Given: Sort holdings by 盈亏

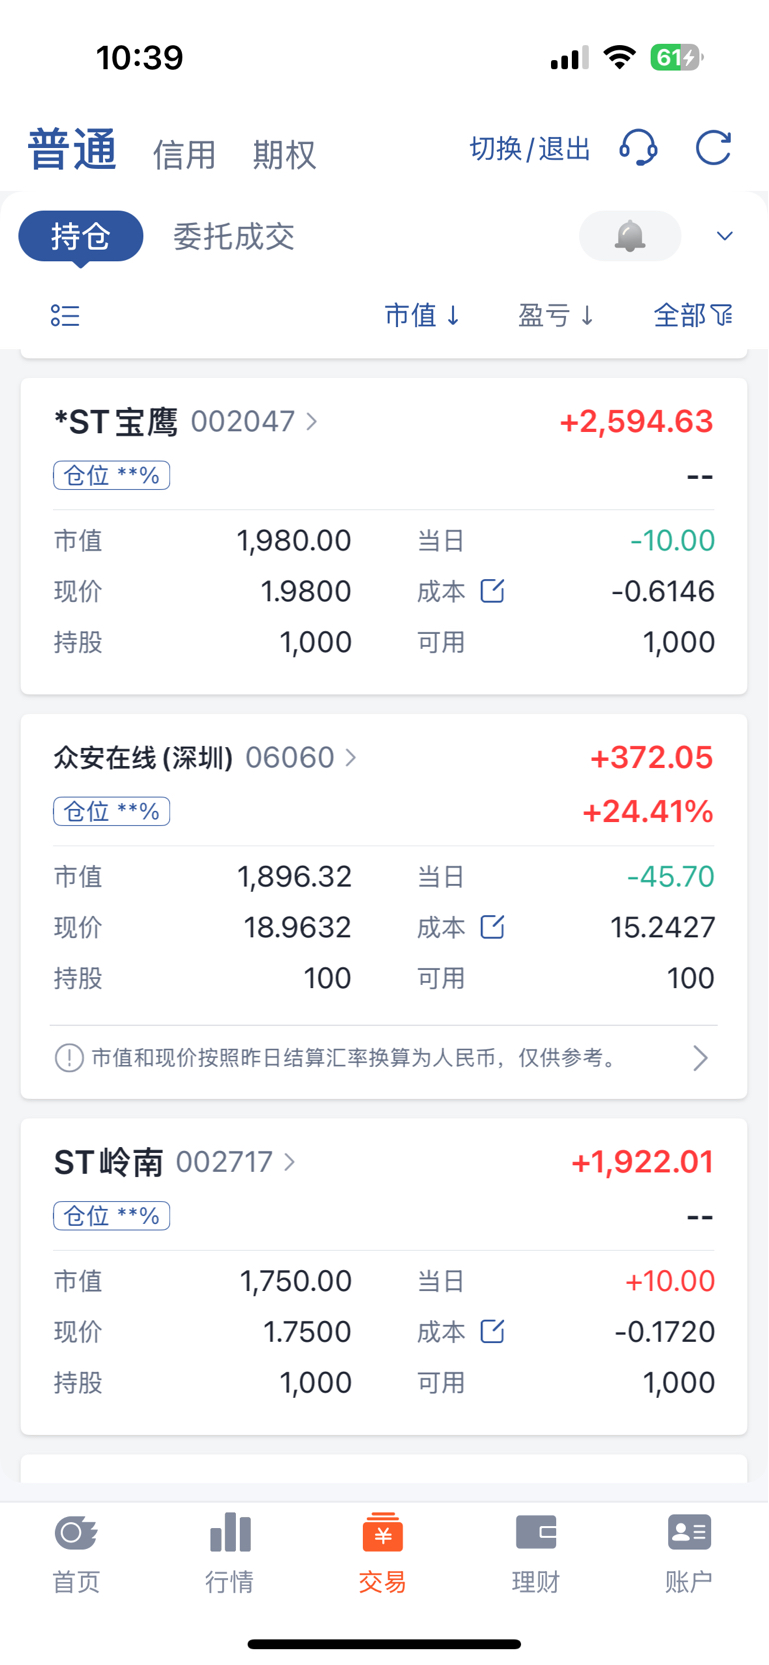Looking at the screenshot, I should pos(556,316).
